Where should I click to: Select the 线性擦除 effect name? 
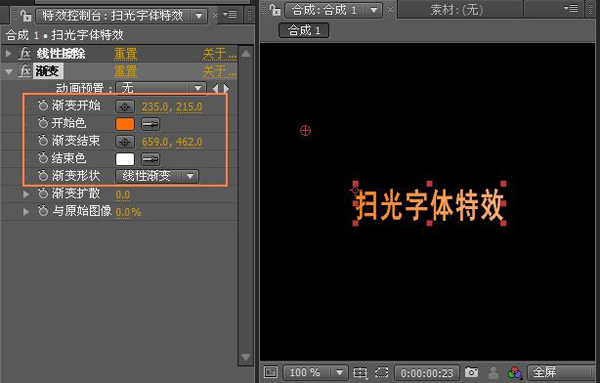[61, 54]
